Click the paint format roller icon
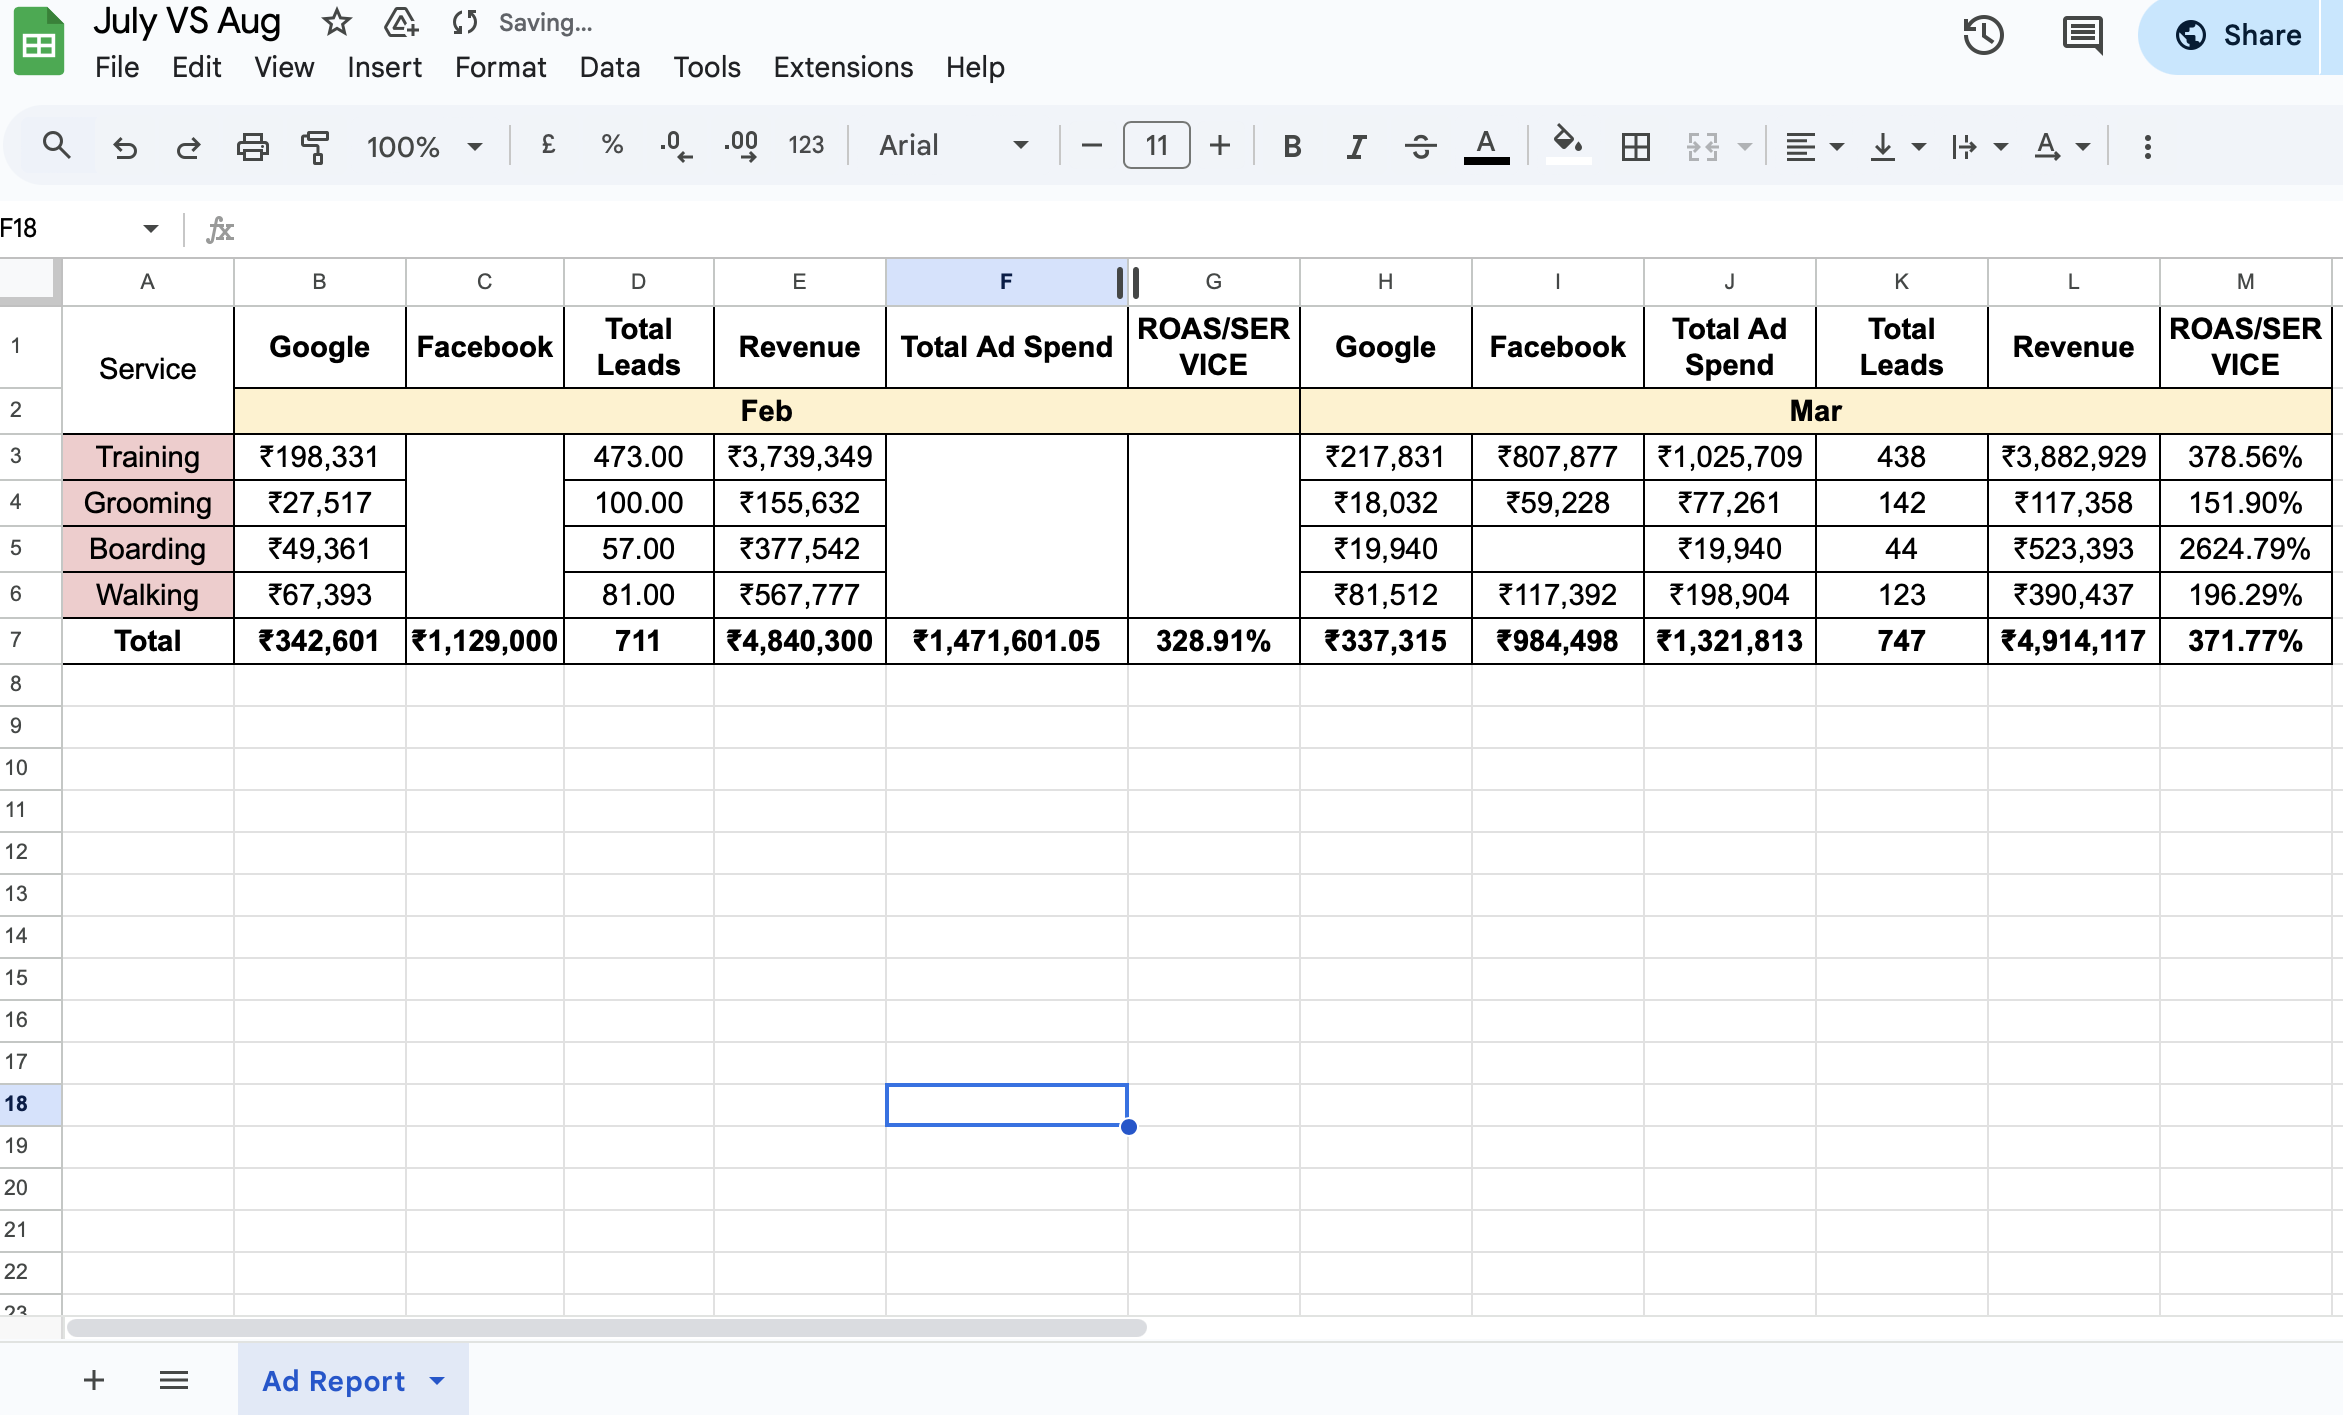This screenshot has height=1415, width=2343. tap(315, 147)
